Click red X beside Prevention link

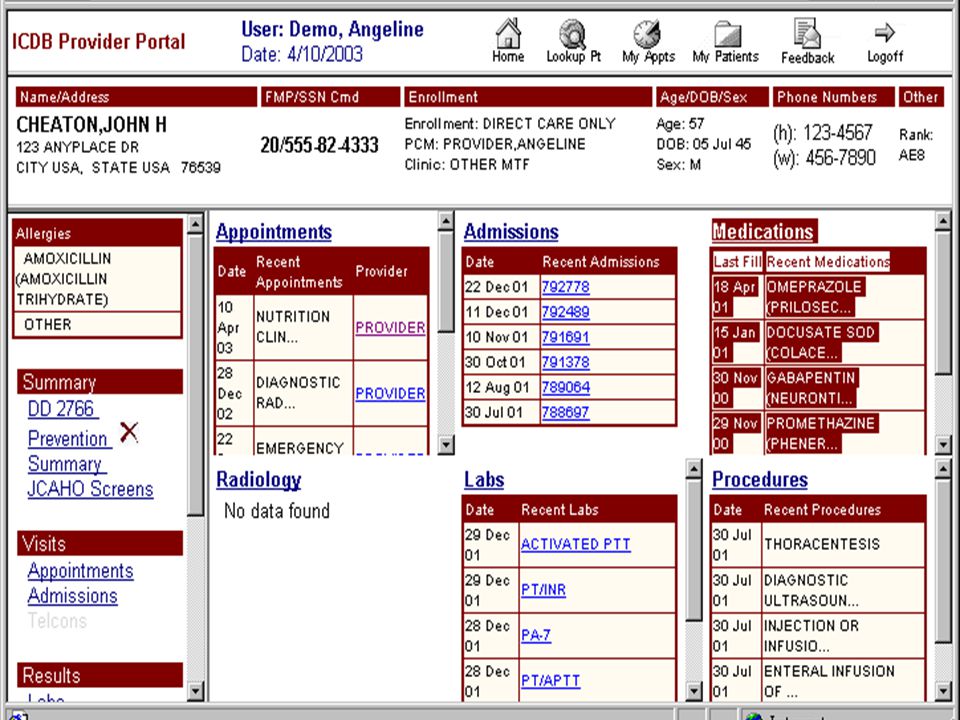[129, 432]
